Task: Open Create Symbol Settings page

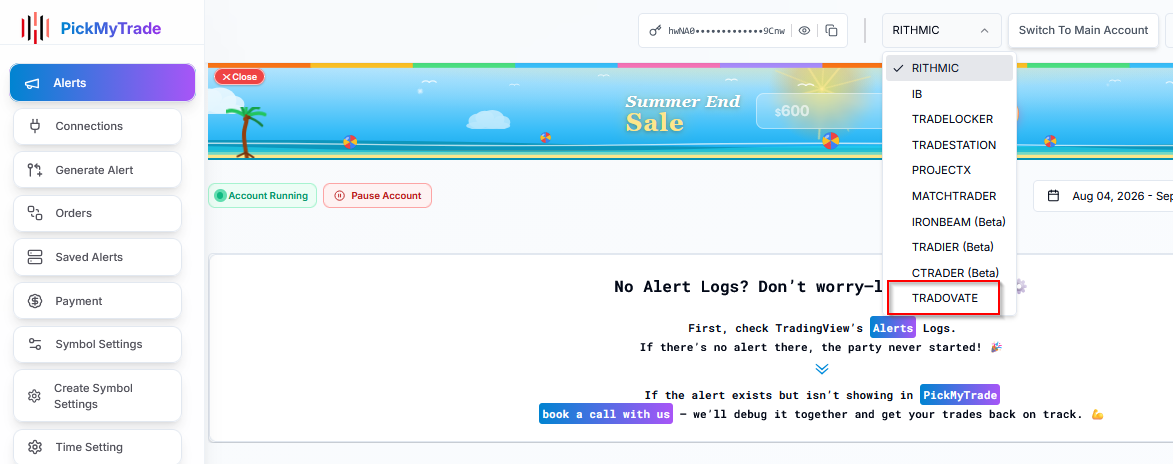Action: 97,396
